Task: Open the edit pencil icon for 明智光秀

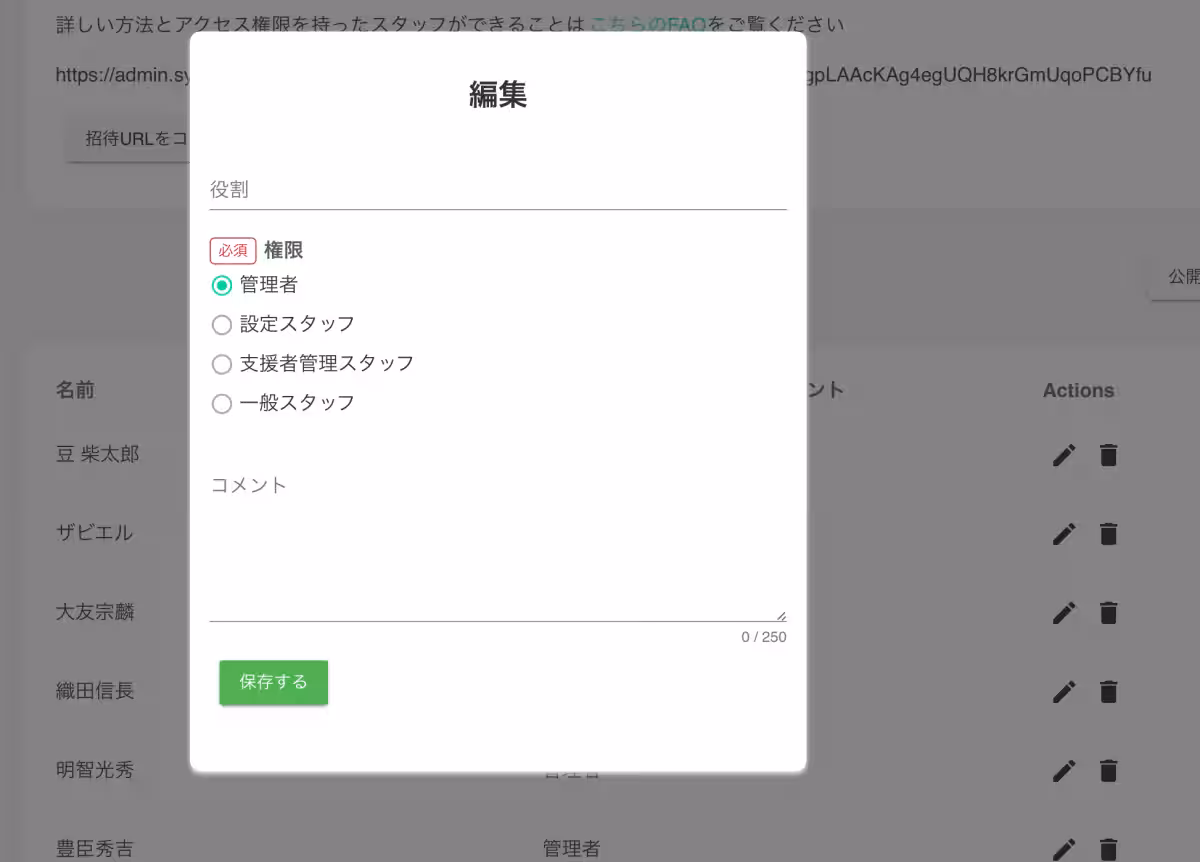Action: [x=1064, y=770]
